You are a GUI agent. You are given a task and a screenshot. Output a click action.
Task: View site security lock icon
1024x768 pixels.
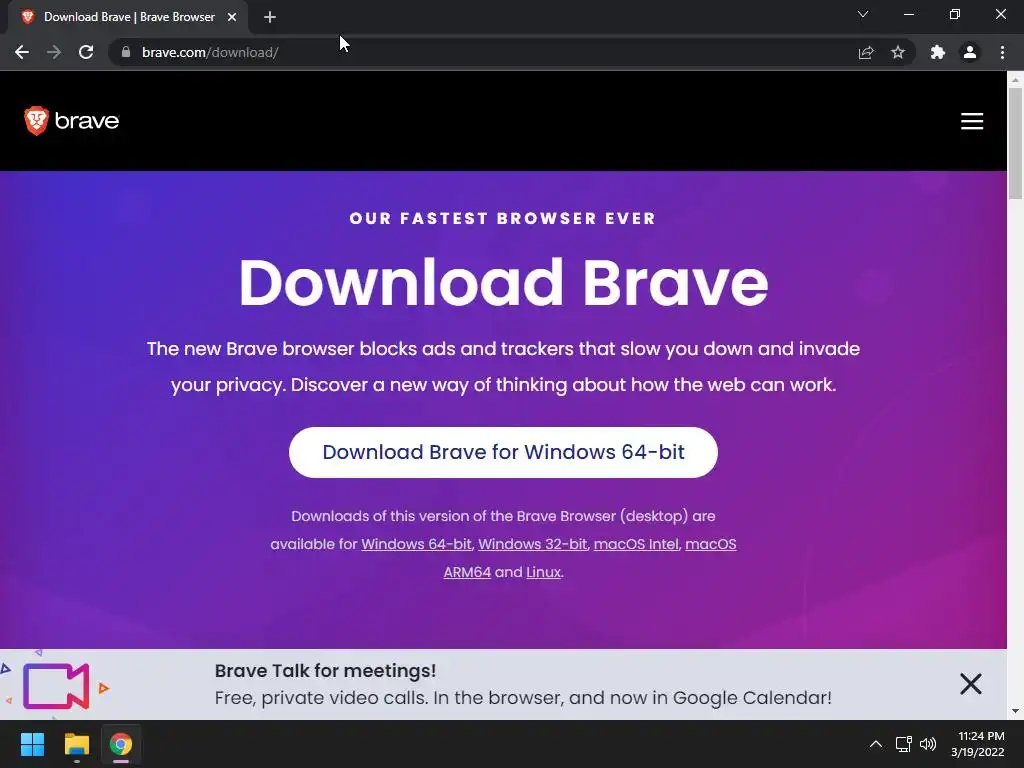126,52
